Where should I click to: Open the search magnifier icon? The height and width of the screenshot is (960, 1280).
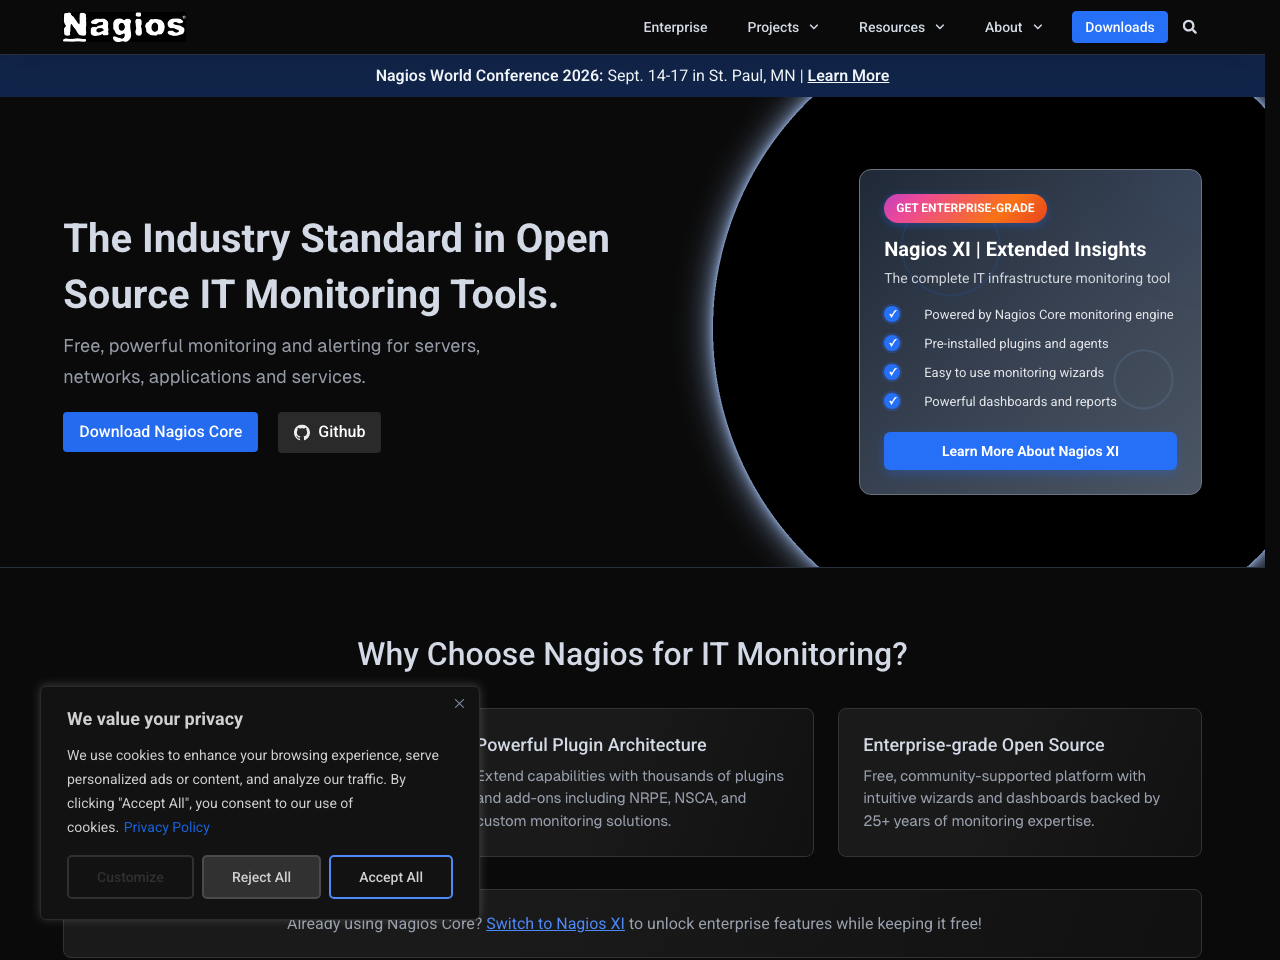point(1189,27)
